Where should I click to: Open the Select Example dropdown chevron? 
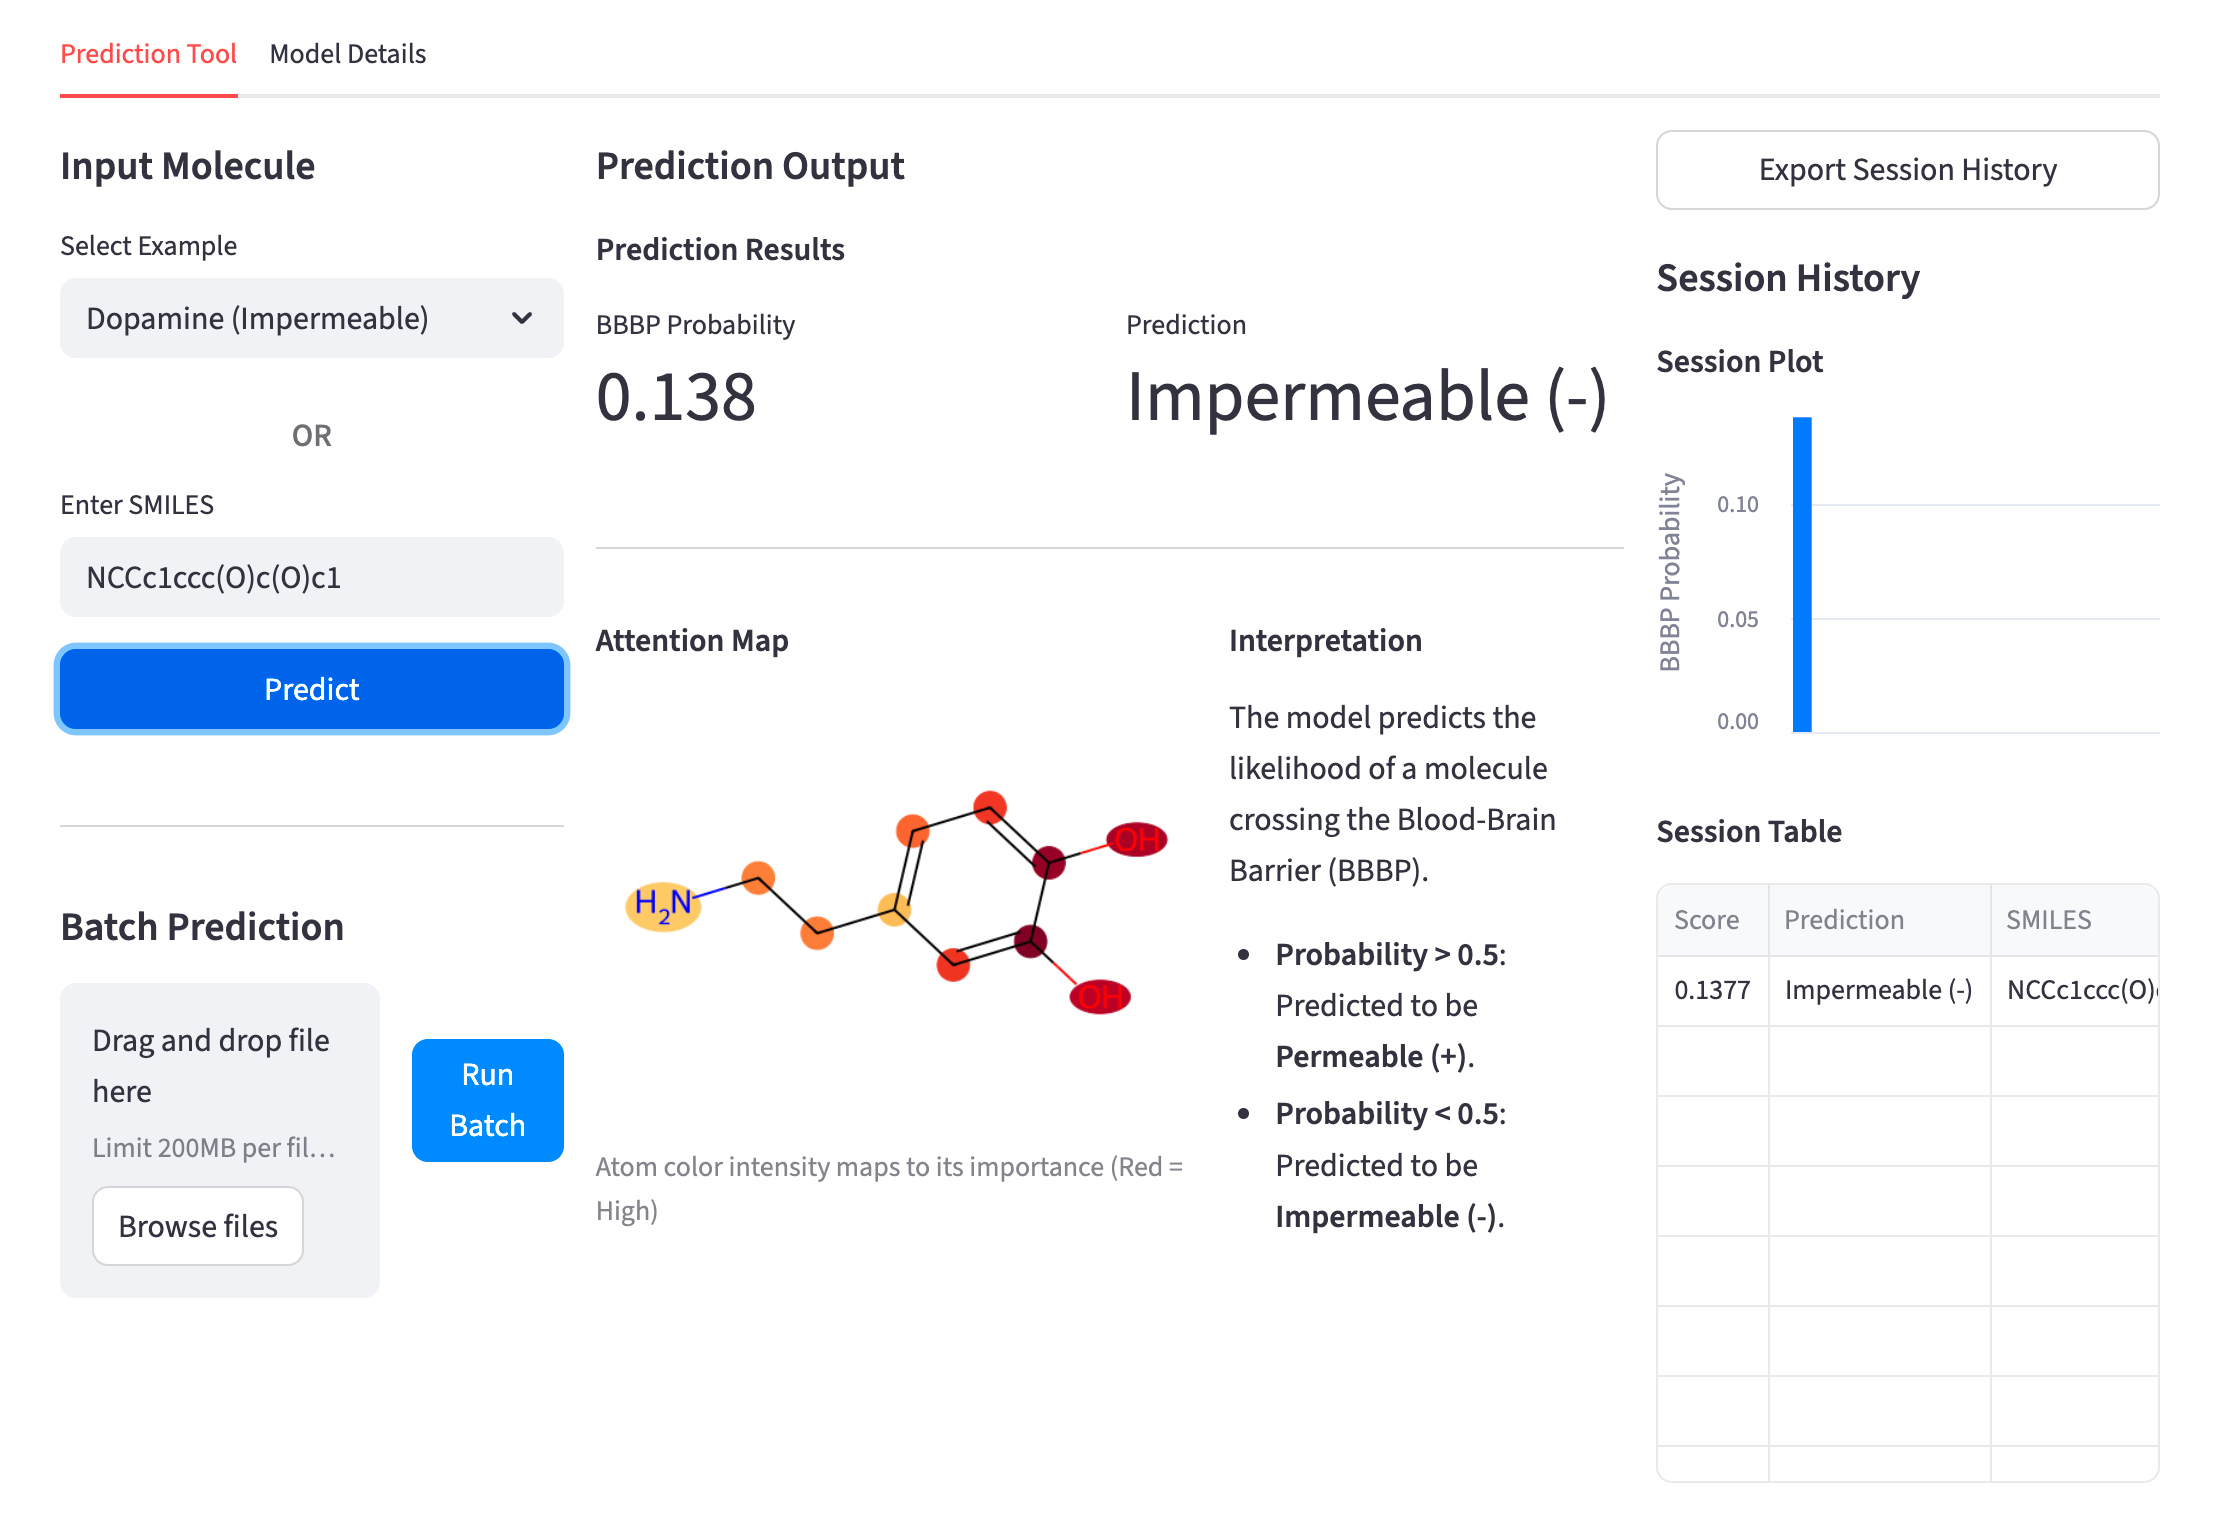(x=521, y=318)
